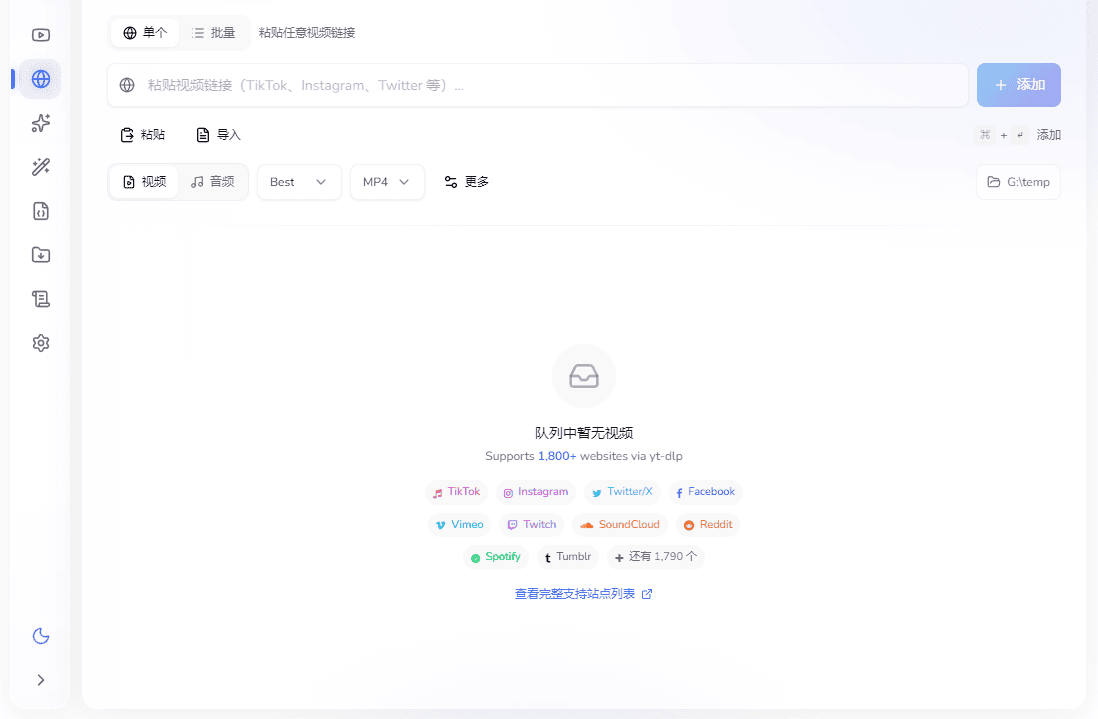Viewport: 1098px width, 719px height.
Task: Open the downloads folder section in sidebar
Action: pos(40,255)
